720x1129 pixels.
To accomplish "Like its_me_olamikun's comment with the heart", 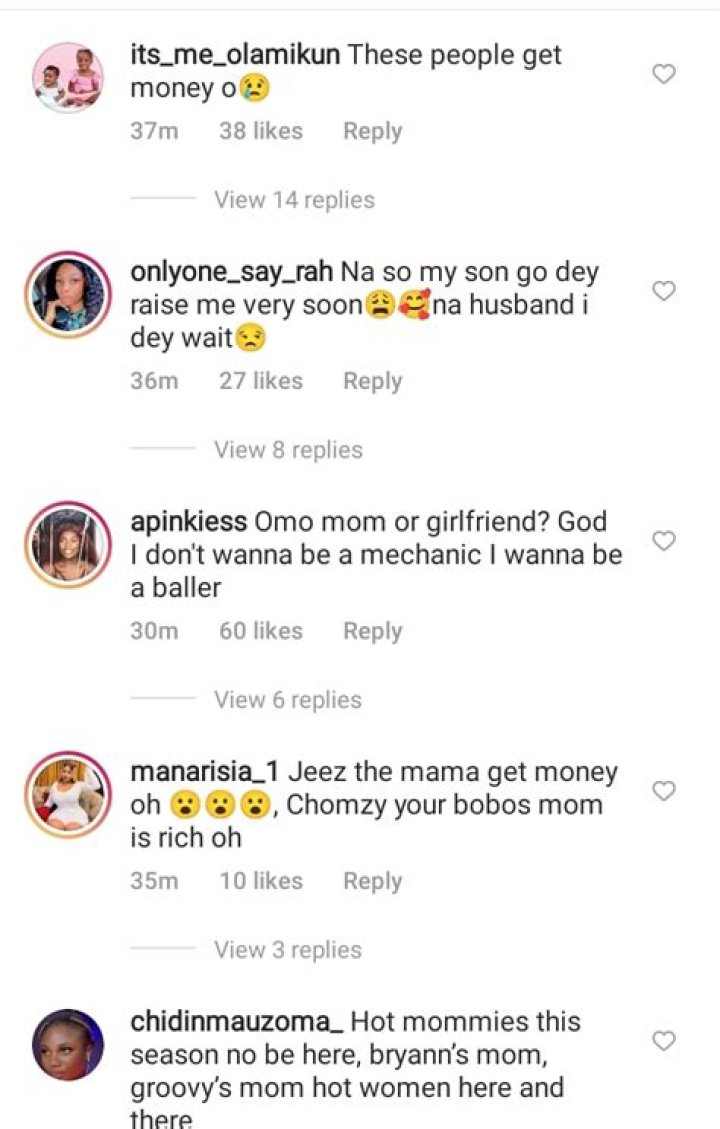I will [x=664, y=74].
